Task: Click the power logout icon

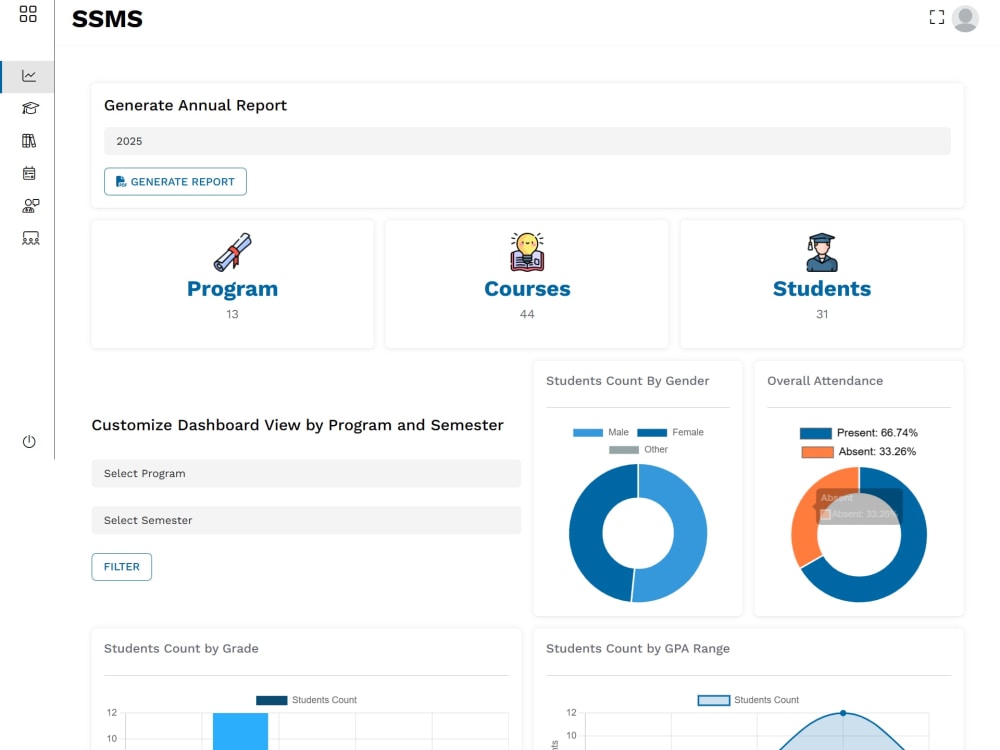Action: point(29,441)
